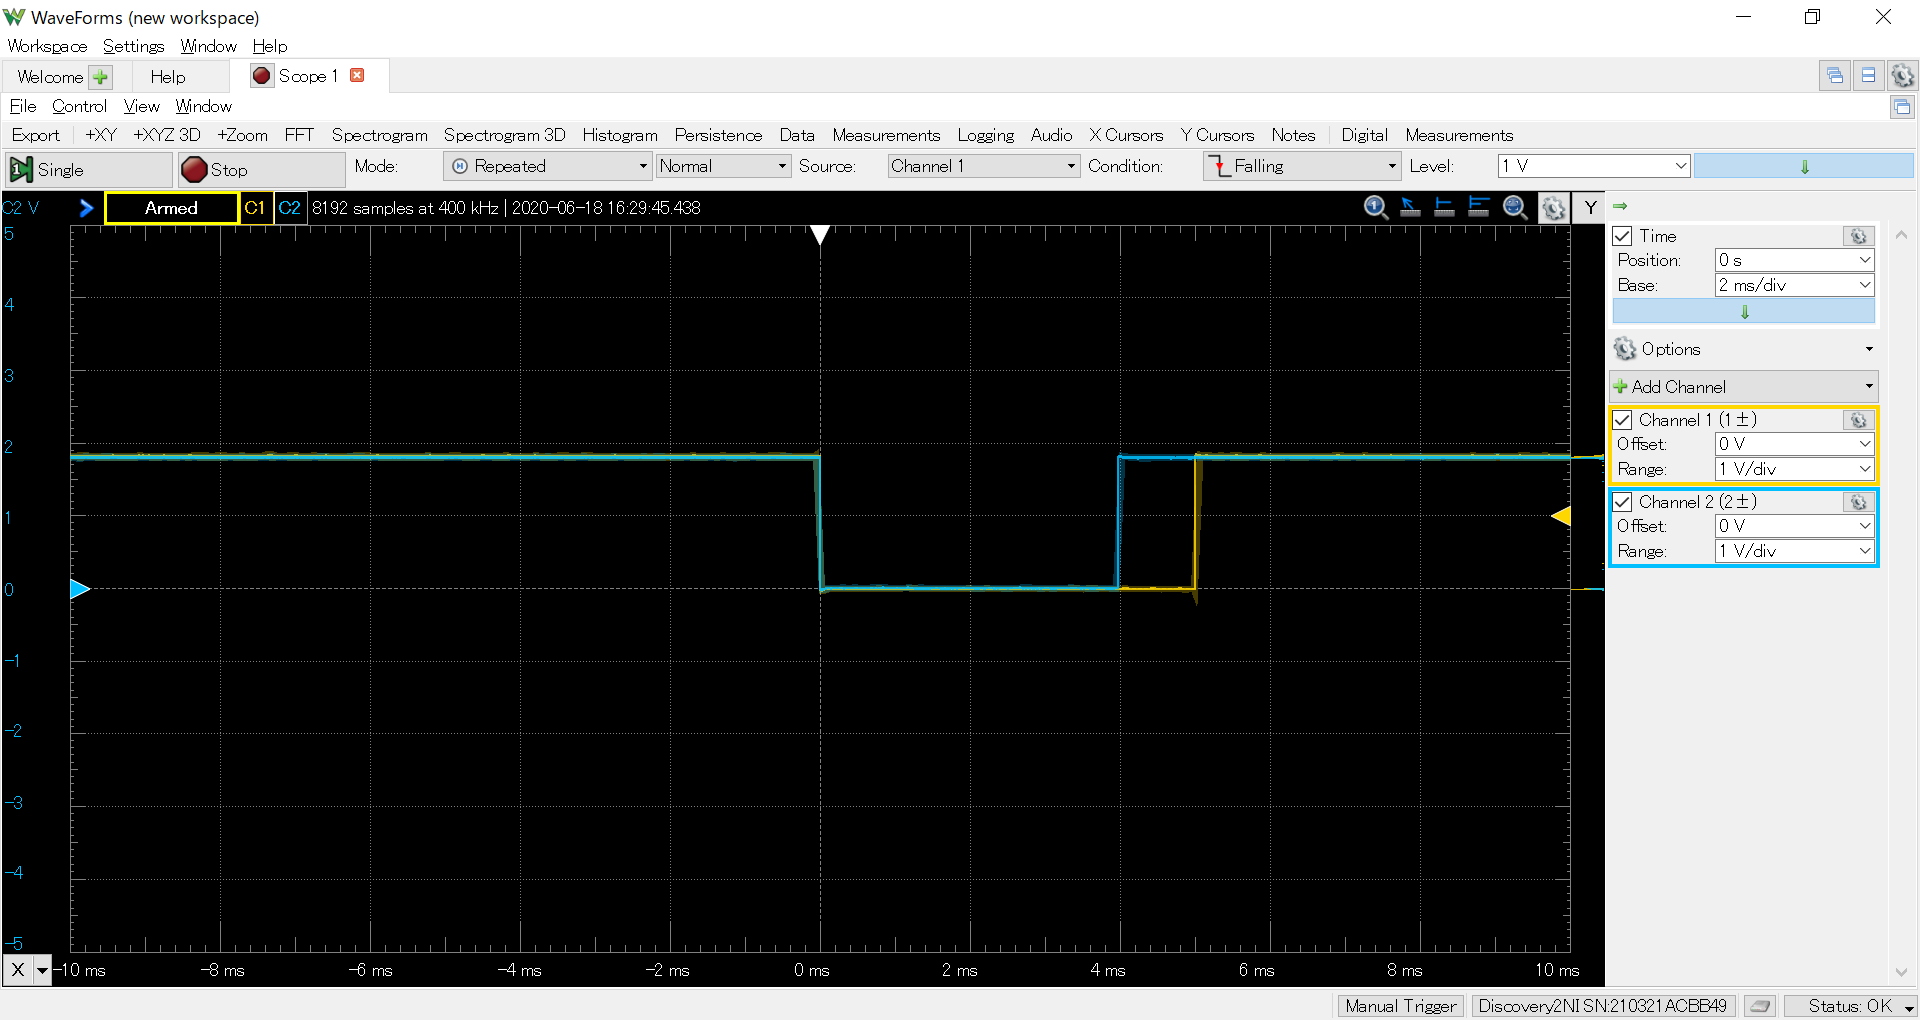The width and height of the screenshot is (1920, 1020).
Task: Toggle the Time checkbox
Action: [1623, 236]
